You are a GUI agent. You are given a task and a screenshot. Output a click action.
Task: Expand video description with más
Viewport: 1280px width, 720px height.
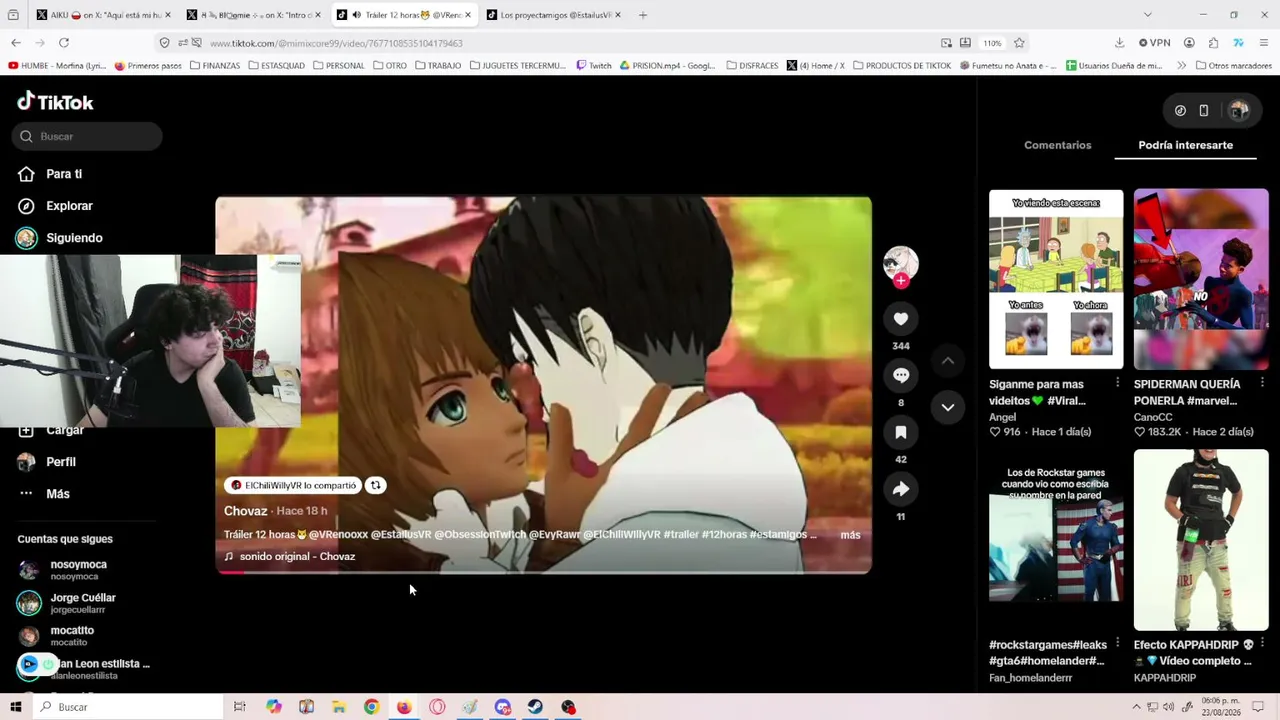pyautogui.click(x=850, y=535)
